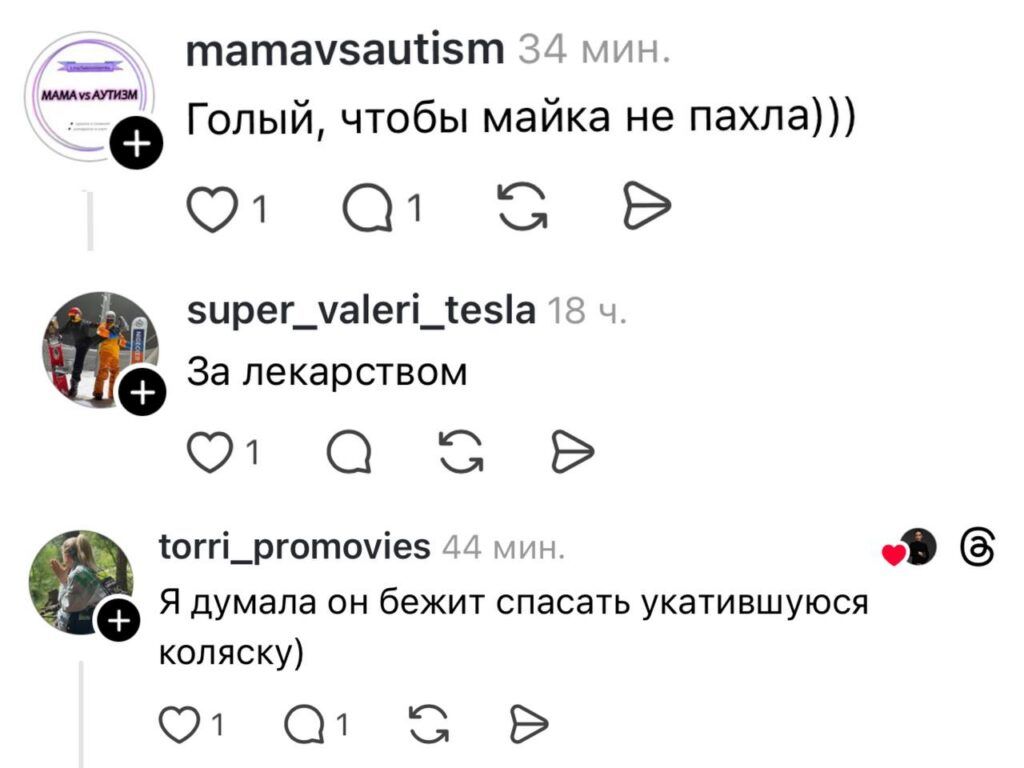
Task: Like the super_valeri_tesla comment
Action: (x=208, y=455)
